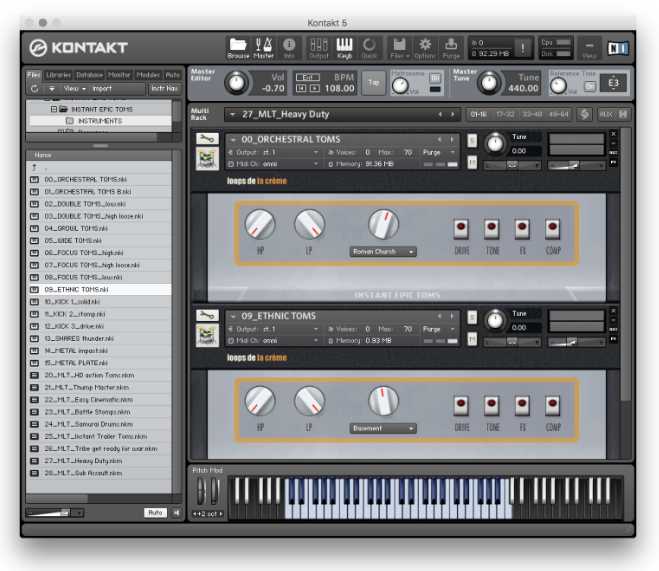Open the Quick-load catalog icon
Viewport: 659px width, 571px height.
[369, 47]
